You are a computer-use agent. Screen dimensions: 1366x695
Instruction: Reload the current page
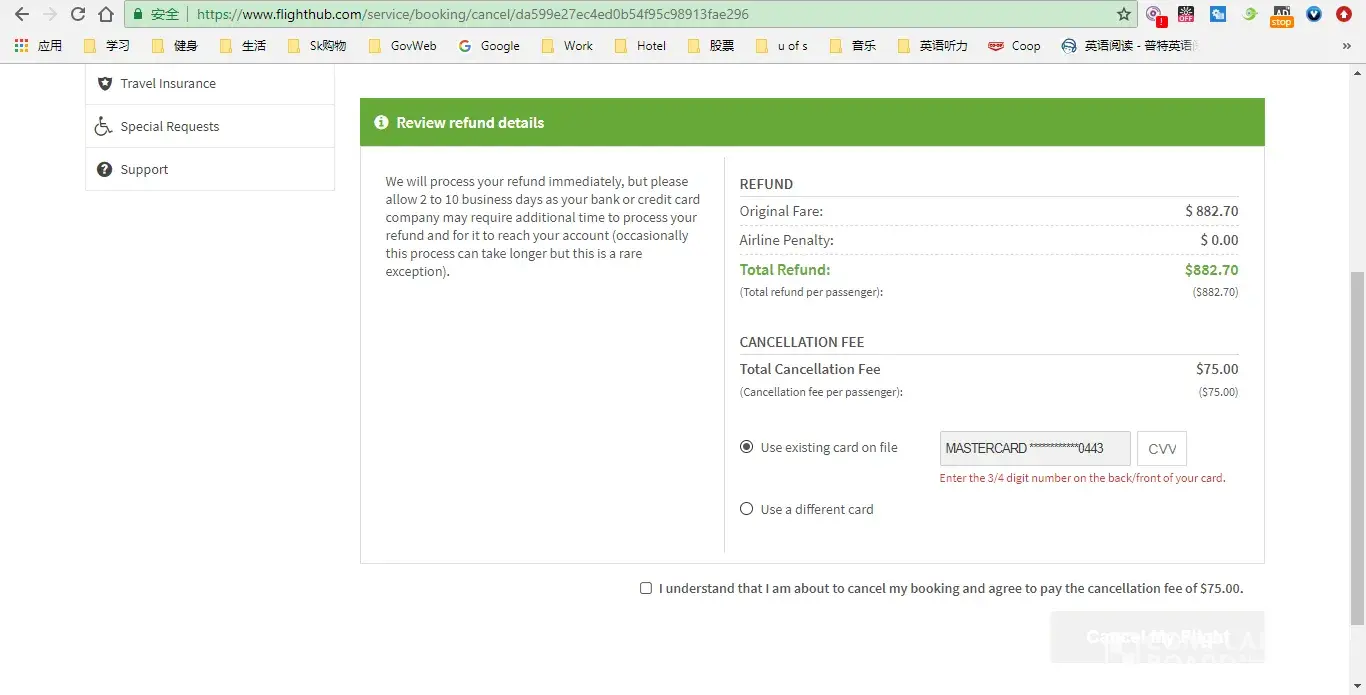[78, 14]
